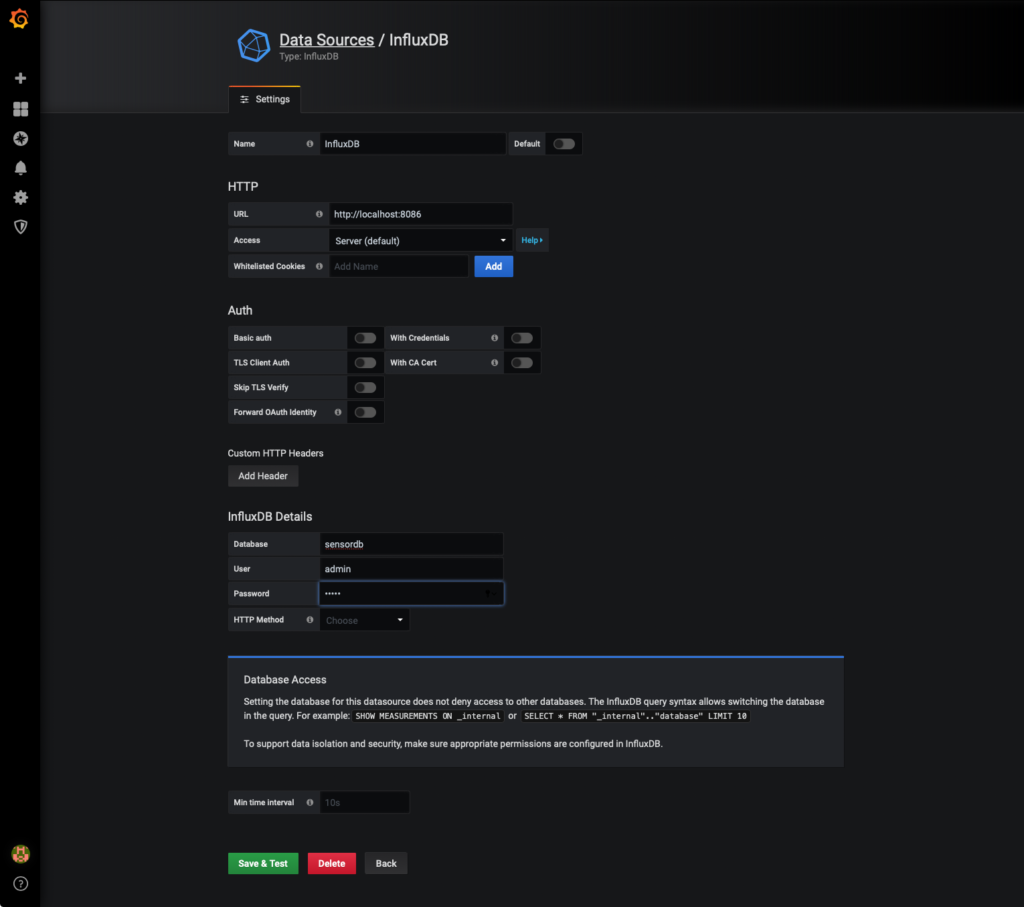
Task: Click the red Delete button
Action: coord(332,863)
